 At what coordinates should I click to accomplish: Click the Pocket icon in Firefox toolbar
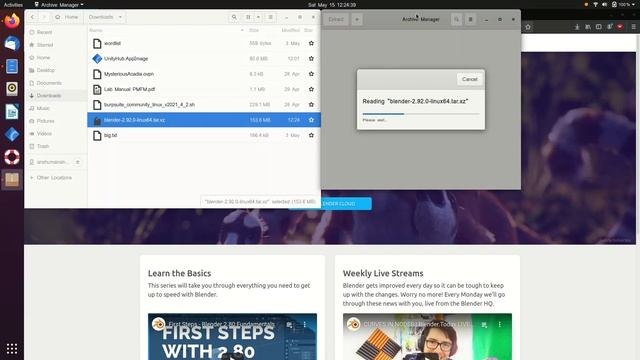(x=620, y=27)
